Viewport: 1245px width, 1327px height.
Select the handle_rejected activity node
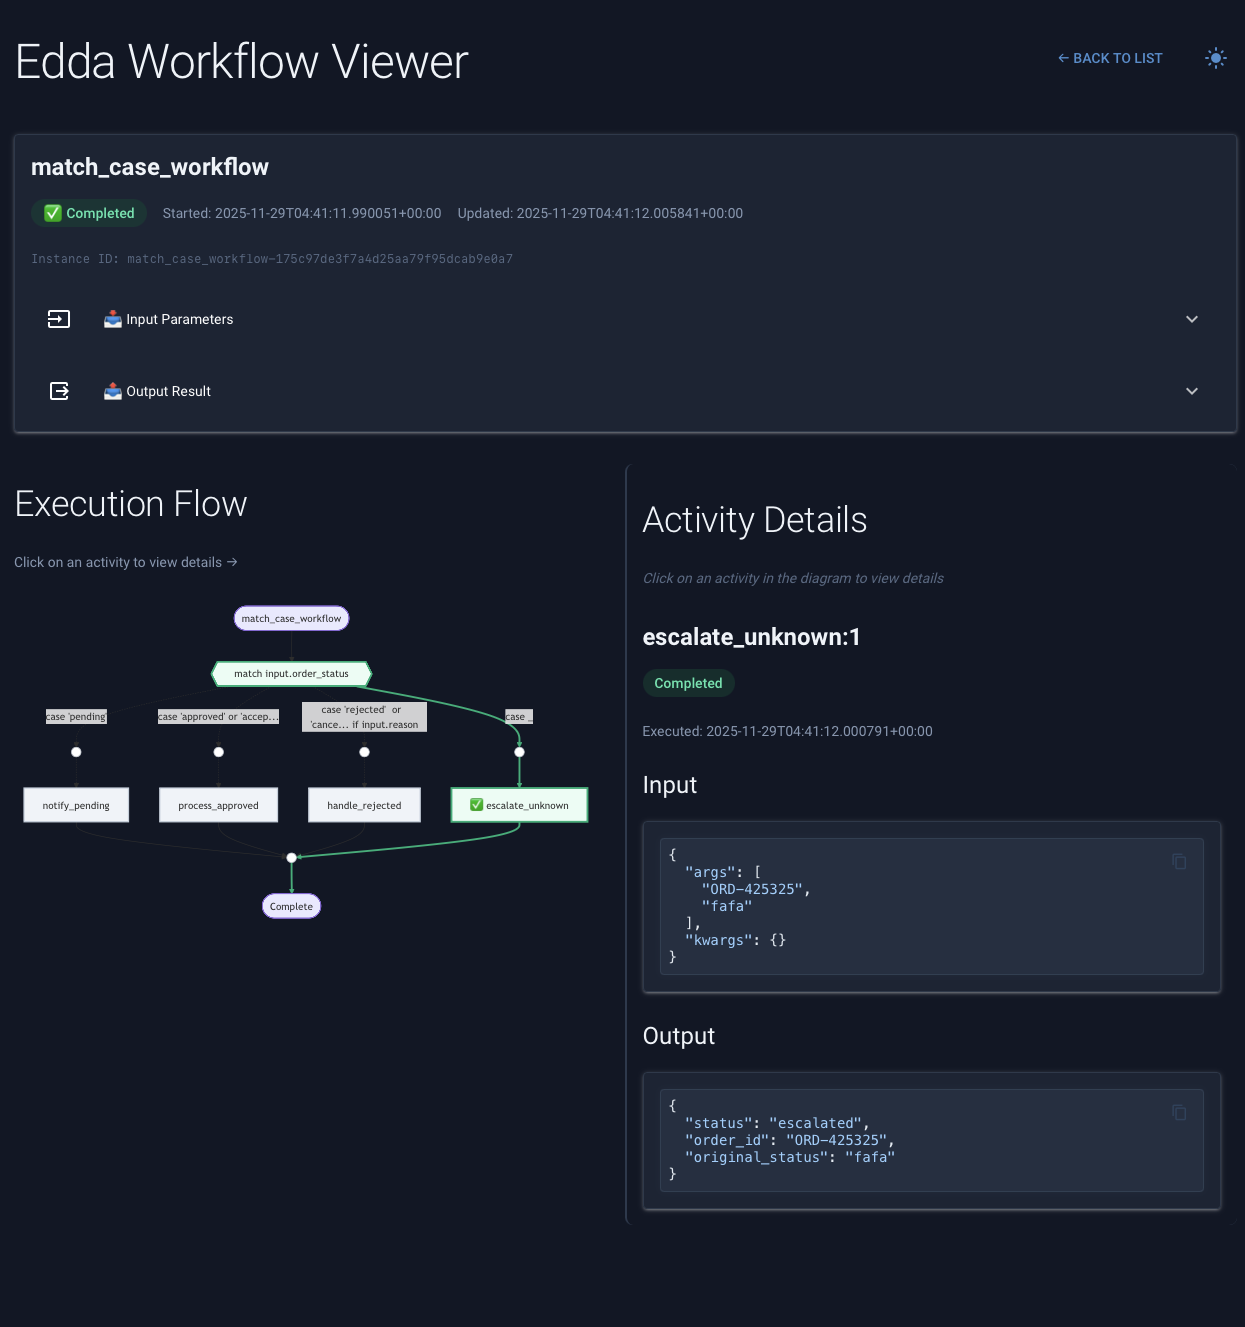pos(364,805)
